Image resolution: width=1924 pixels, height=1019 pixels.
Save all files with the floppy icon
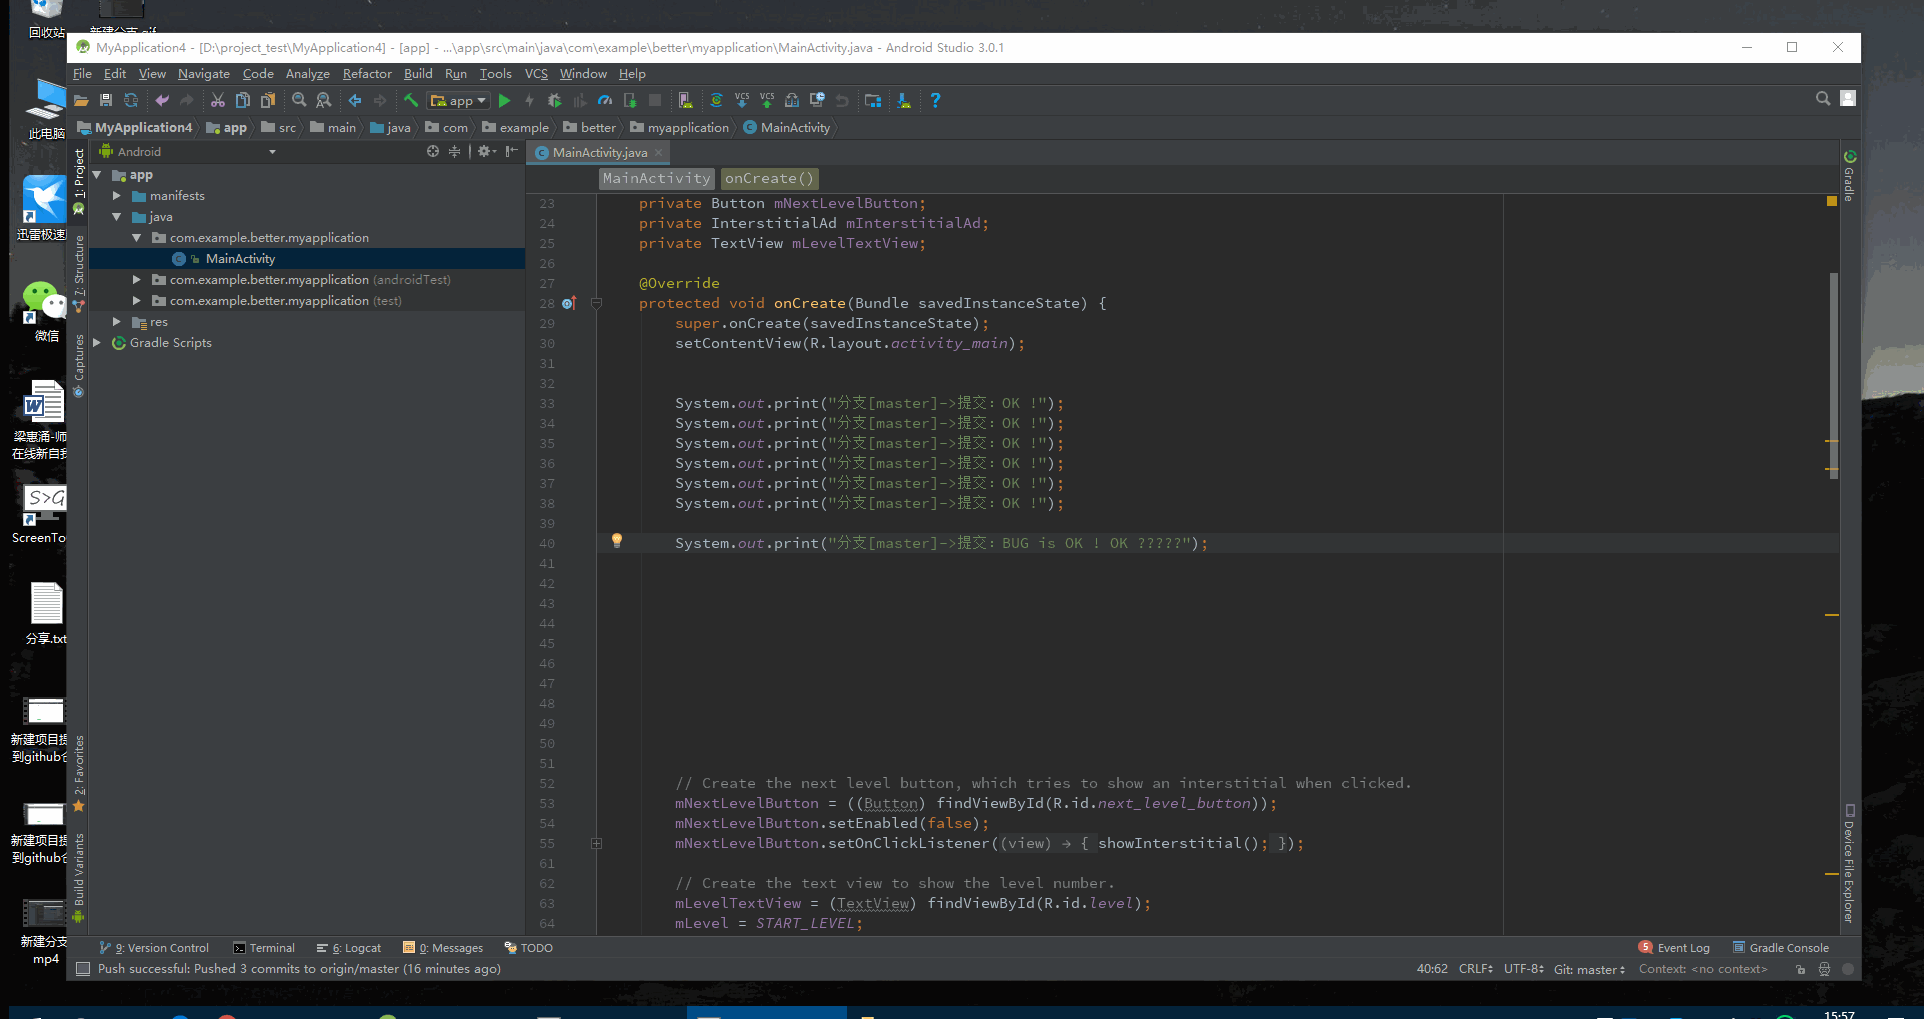[x=106, y=101]
